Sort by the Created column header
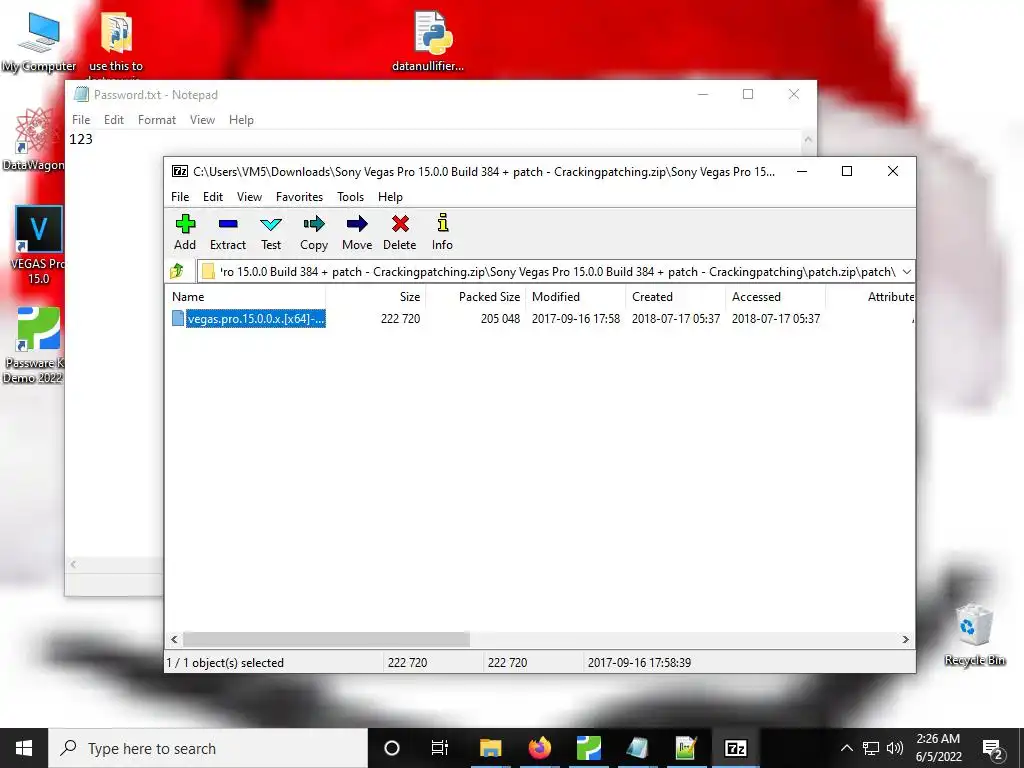 (675, 296)
